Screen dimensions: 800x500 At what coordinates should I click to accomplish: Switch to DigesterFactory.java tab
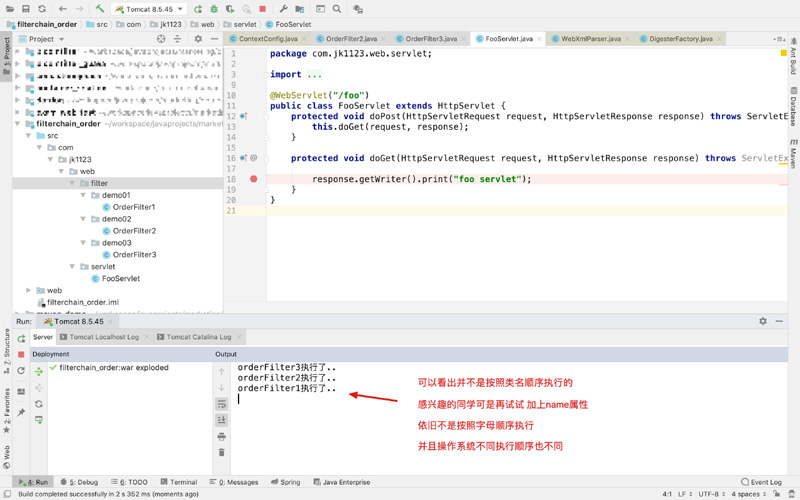(x=681, y=39)
